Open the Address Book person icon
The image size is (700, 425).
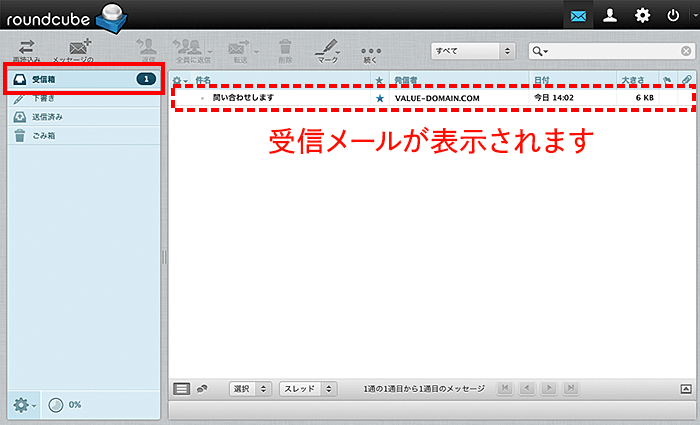pyautogui.click(x=609, y=16)
